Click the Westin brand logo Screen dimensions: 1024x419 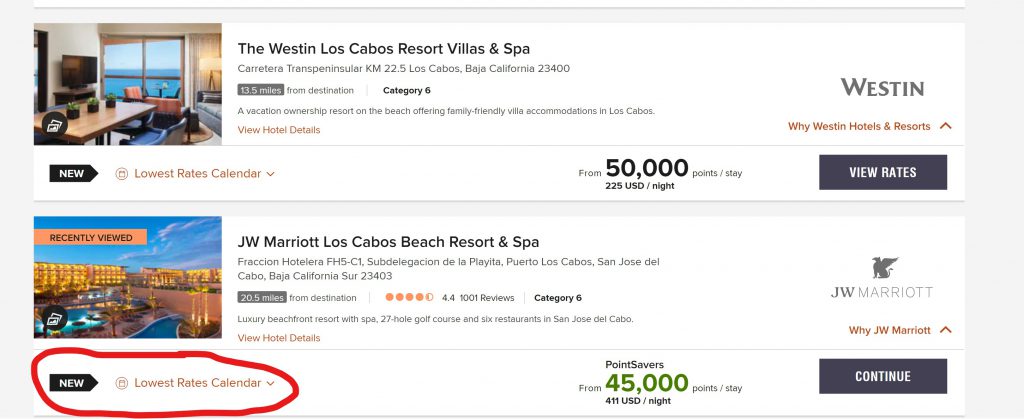pos(882,87)
